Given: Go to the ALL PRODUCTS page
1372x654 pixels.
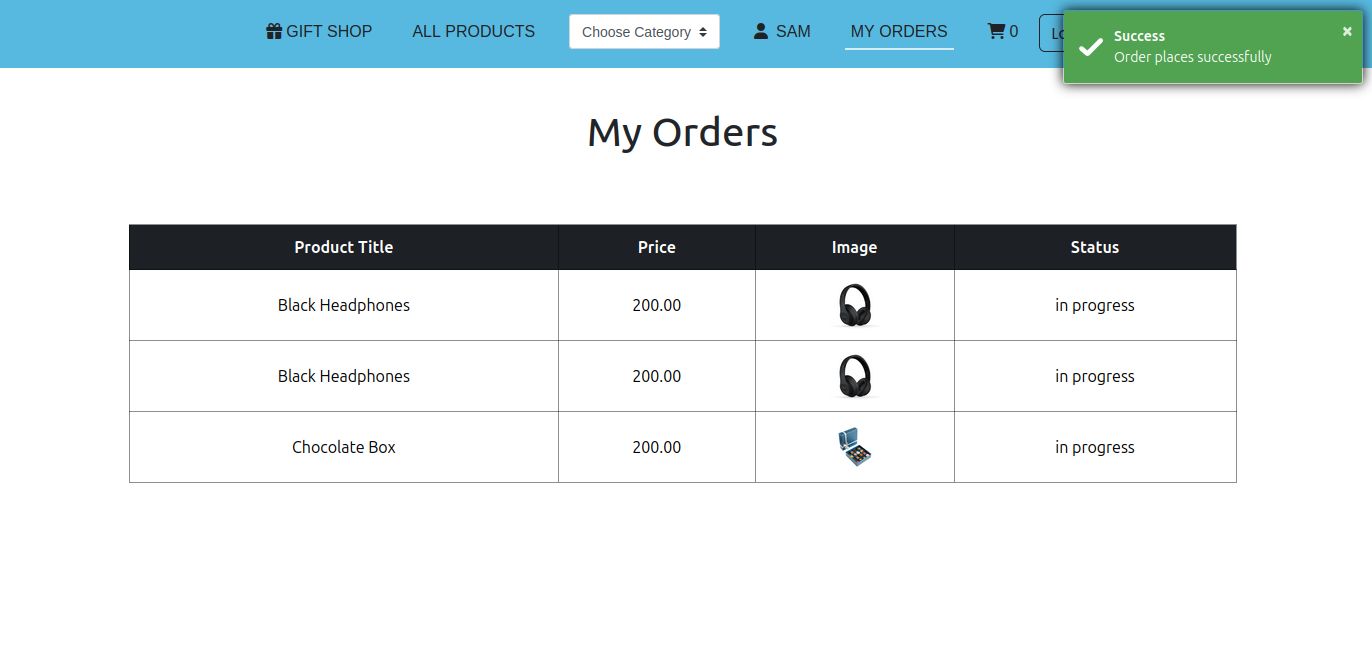Looking at the screenshot, I should coord(473,32).
